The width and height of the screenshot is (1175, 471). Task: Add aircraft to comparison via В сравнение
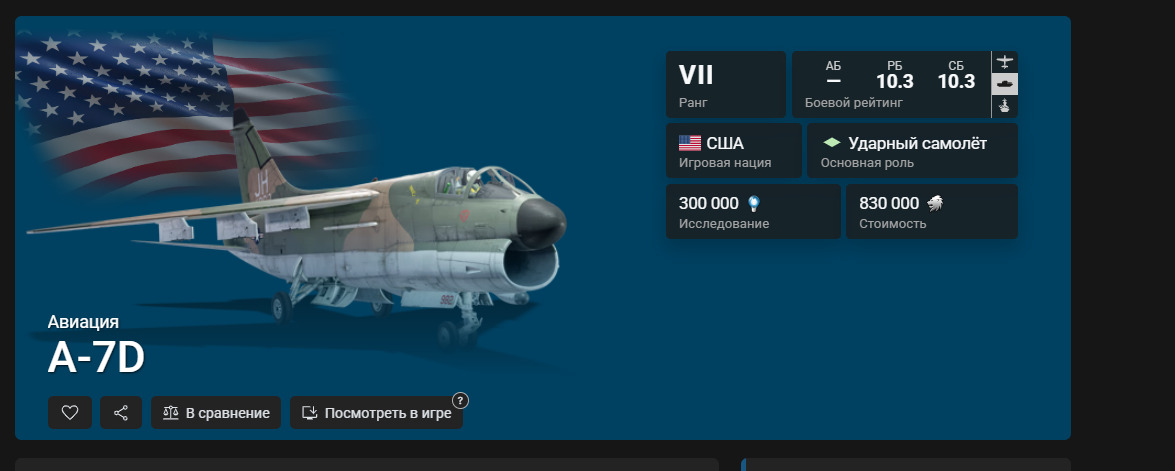pos(216,413)
